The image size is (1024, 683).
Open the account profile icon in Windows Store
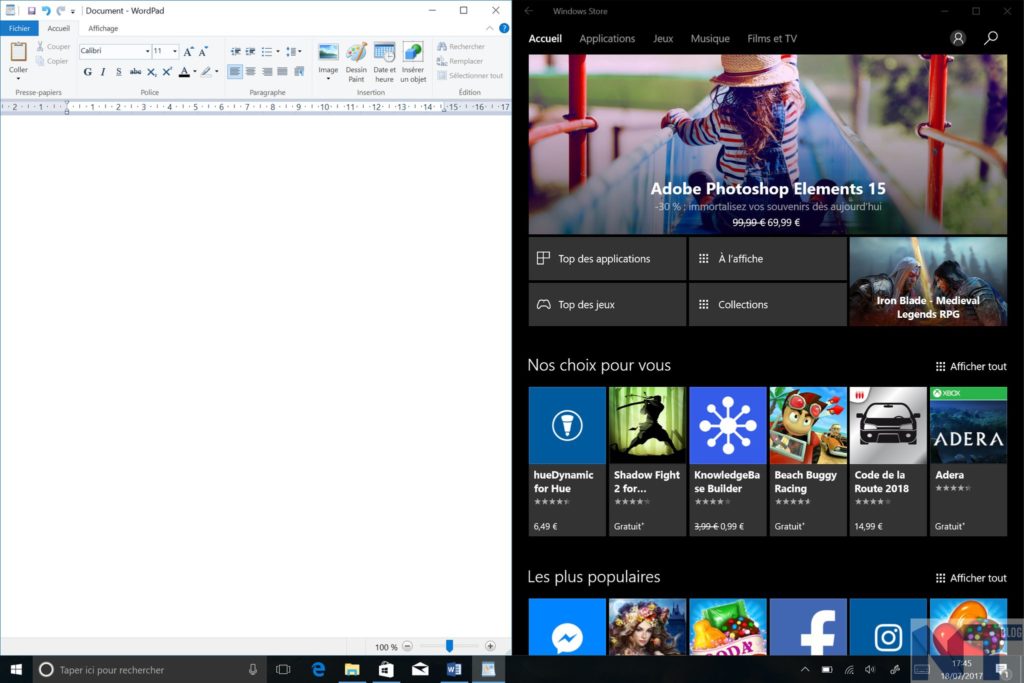(957, 38)
